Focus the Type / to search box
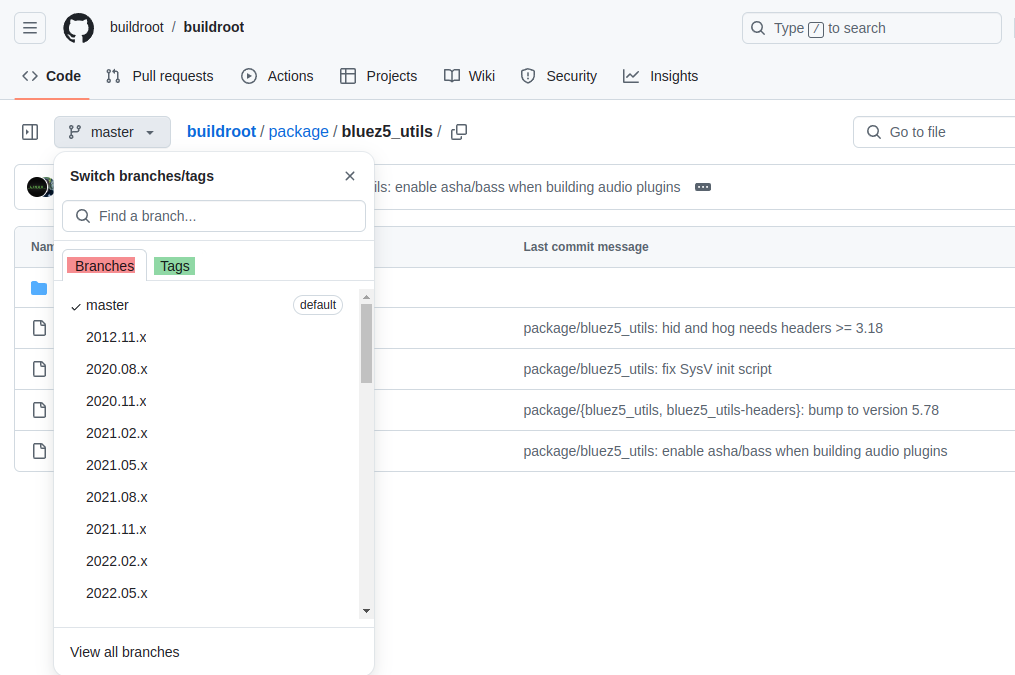 click(x=871, y=28)
